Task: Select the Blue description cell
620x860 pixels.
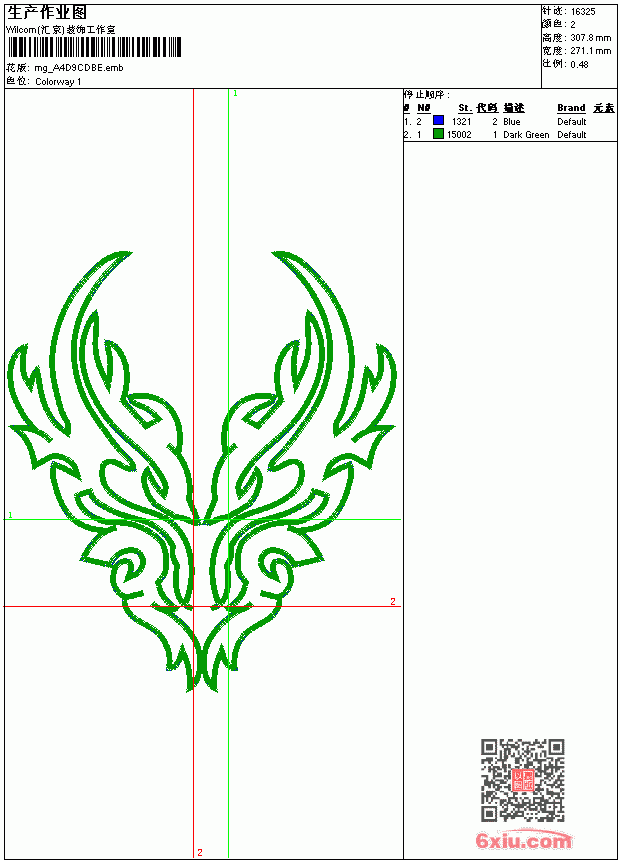Action: click(x=512, y=122)
